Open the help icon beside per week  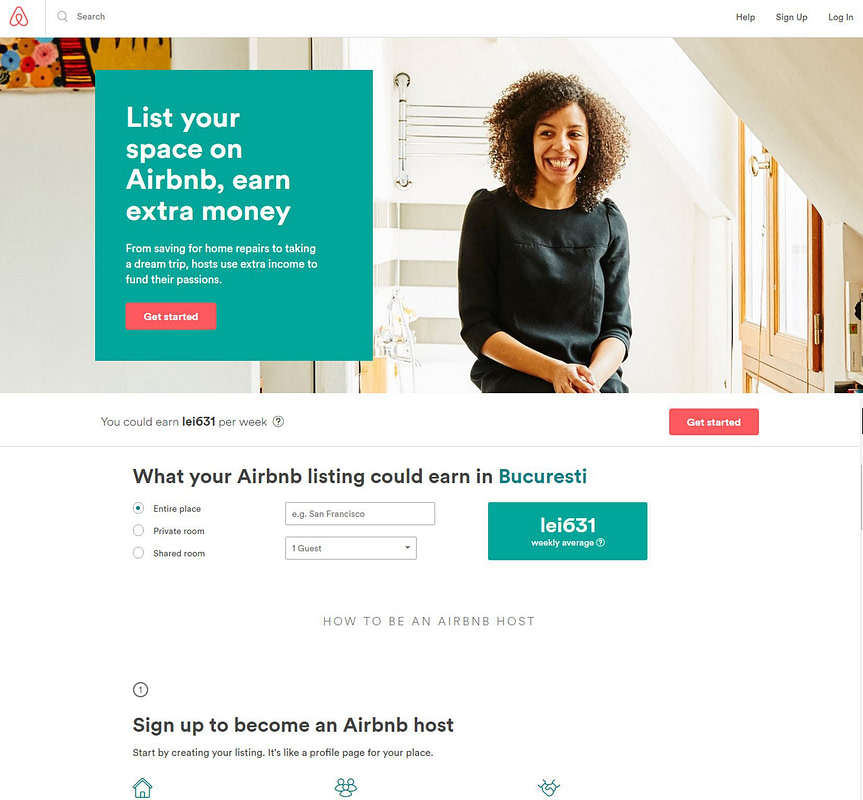pos(278,421)
